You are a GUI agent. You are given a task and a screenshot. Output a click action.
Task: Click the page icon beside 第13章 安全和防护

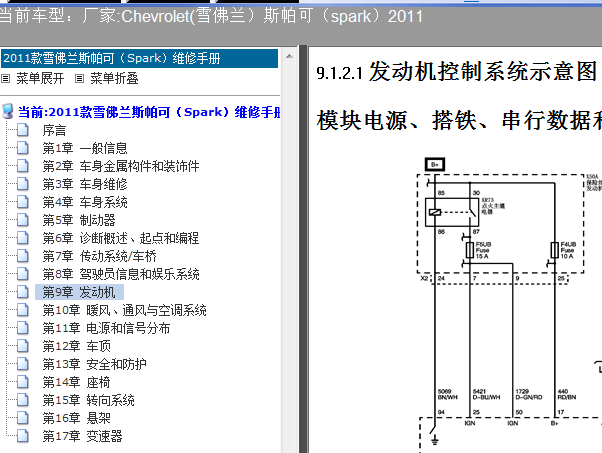point(23,364)
